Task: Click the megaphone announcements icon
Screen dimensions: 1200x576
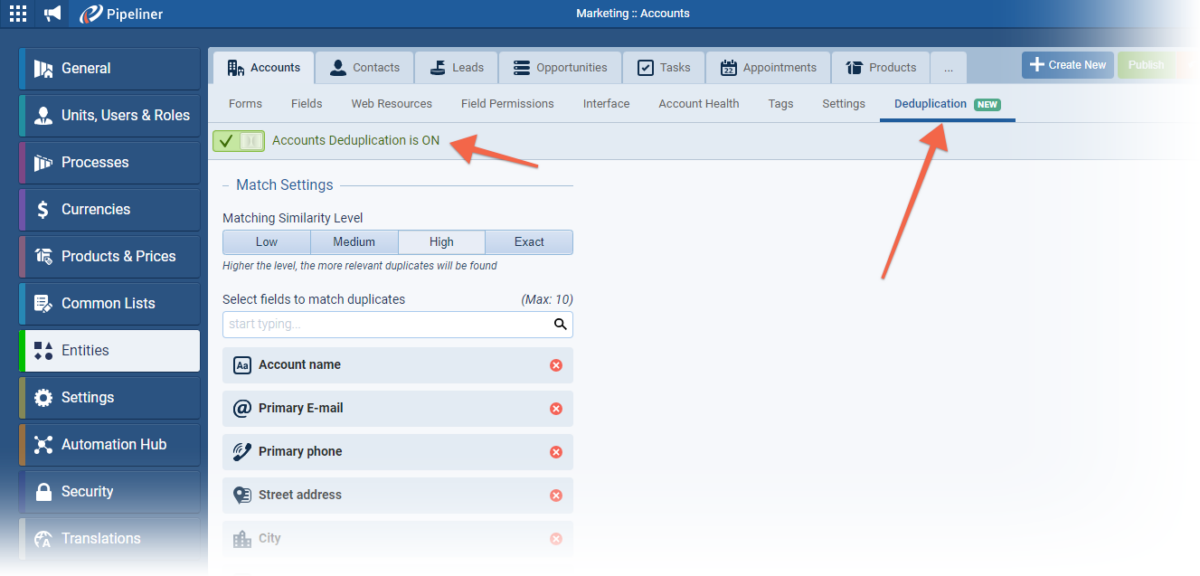Action: click(52, 14)
